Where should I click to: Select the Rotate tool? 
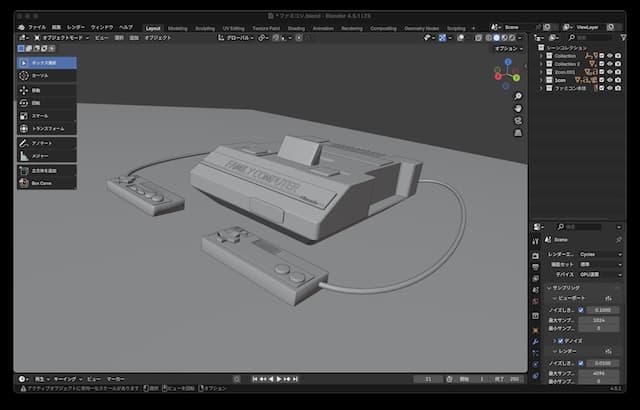coord(47,103)
